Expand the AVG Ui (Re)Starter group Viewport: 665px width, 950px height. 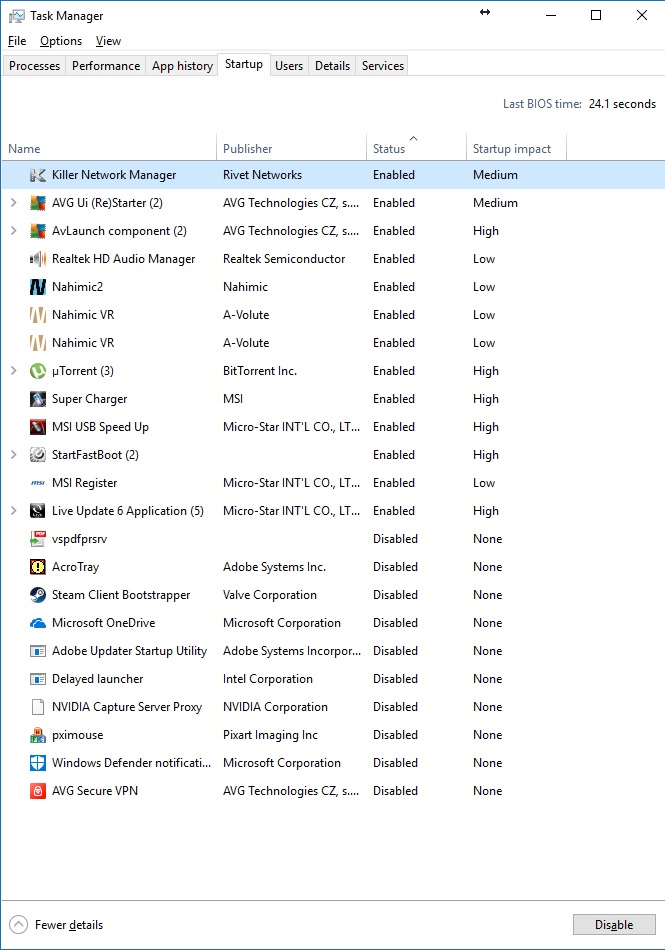tap(13, 203)
